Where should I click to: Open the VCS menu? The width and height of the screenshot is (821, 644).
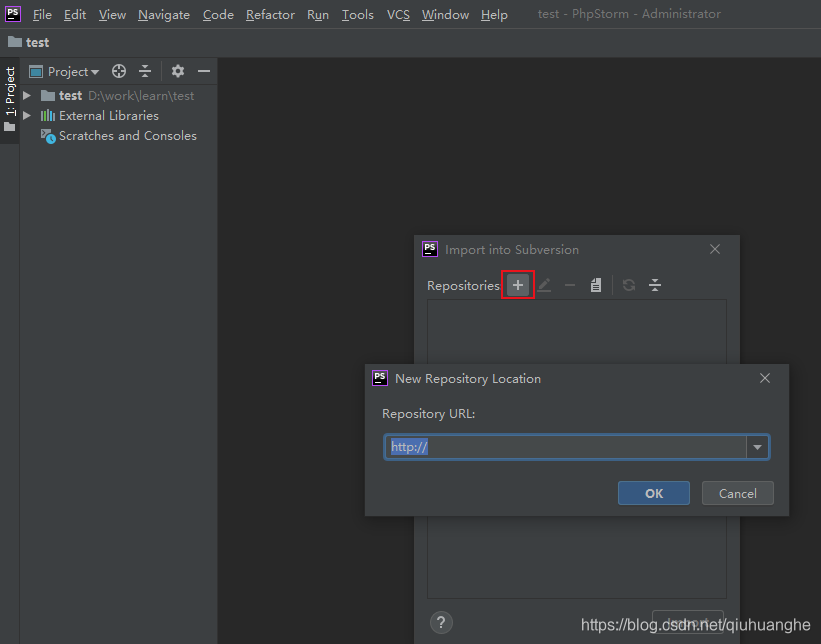pyautogui.click(x=398, y=15)
